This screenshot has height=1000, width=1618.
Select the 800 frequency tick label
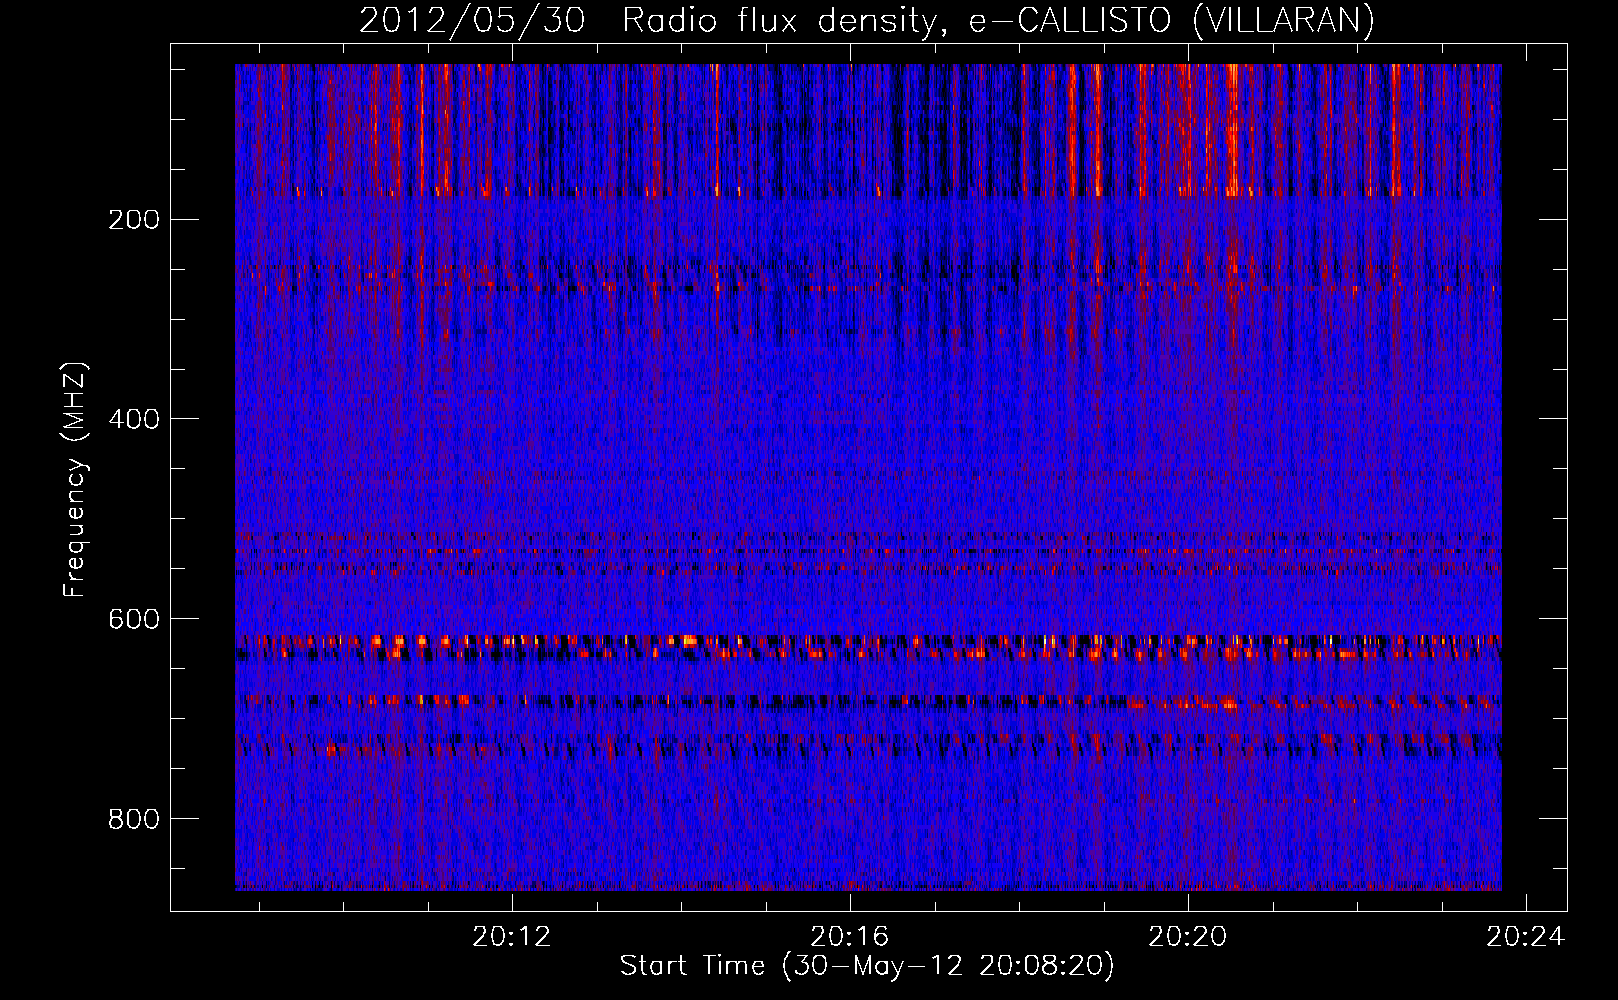pos(134,819)
